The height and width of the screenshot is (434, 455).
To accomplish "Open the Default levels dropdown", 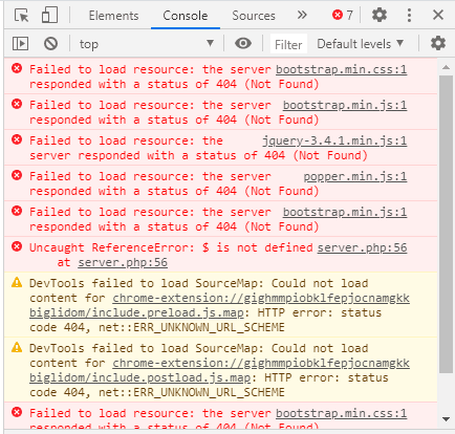I will click(361, 44).
